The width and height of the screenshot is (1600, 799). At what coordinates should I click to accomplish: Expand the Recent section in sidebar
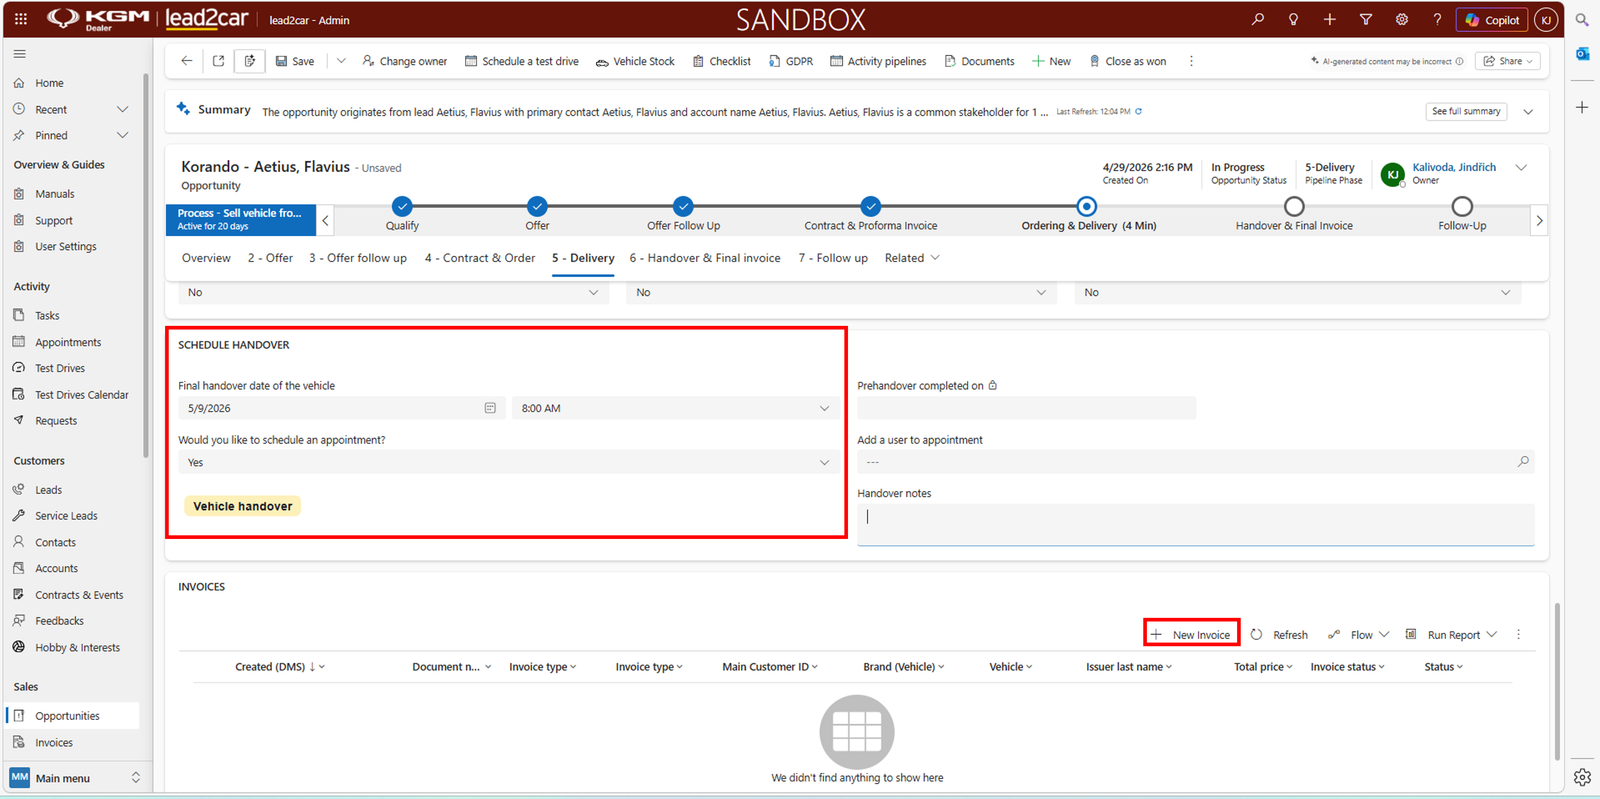(x=122, y=109)
